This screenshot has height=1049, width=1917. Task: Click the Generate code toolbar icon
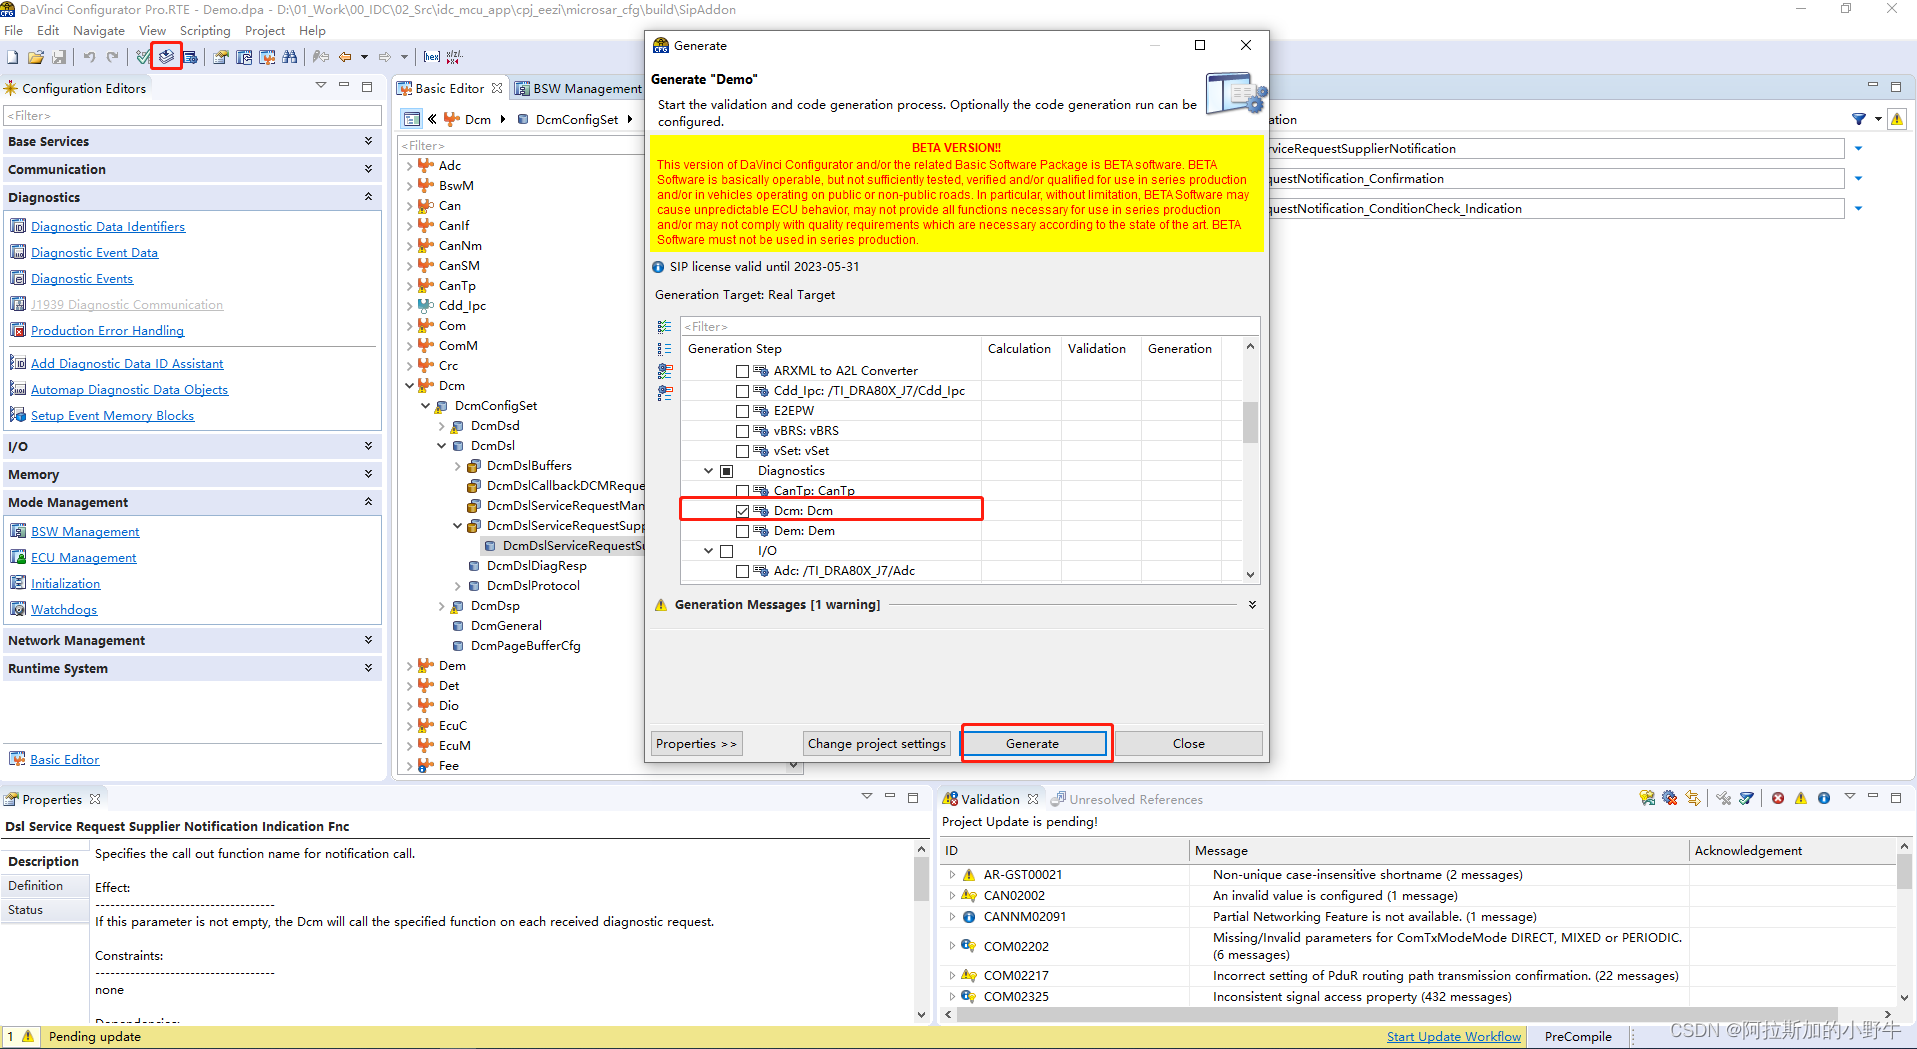click(167, 57)
